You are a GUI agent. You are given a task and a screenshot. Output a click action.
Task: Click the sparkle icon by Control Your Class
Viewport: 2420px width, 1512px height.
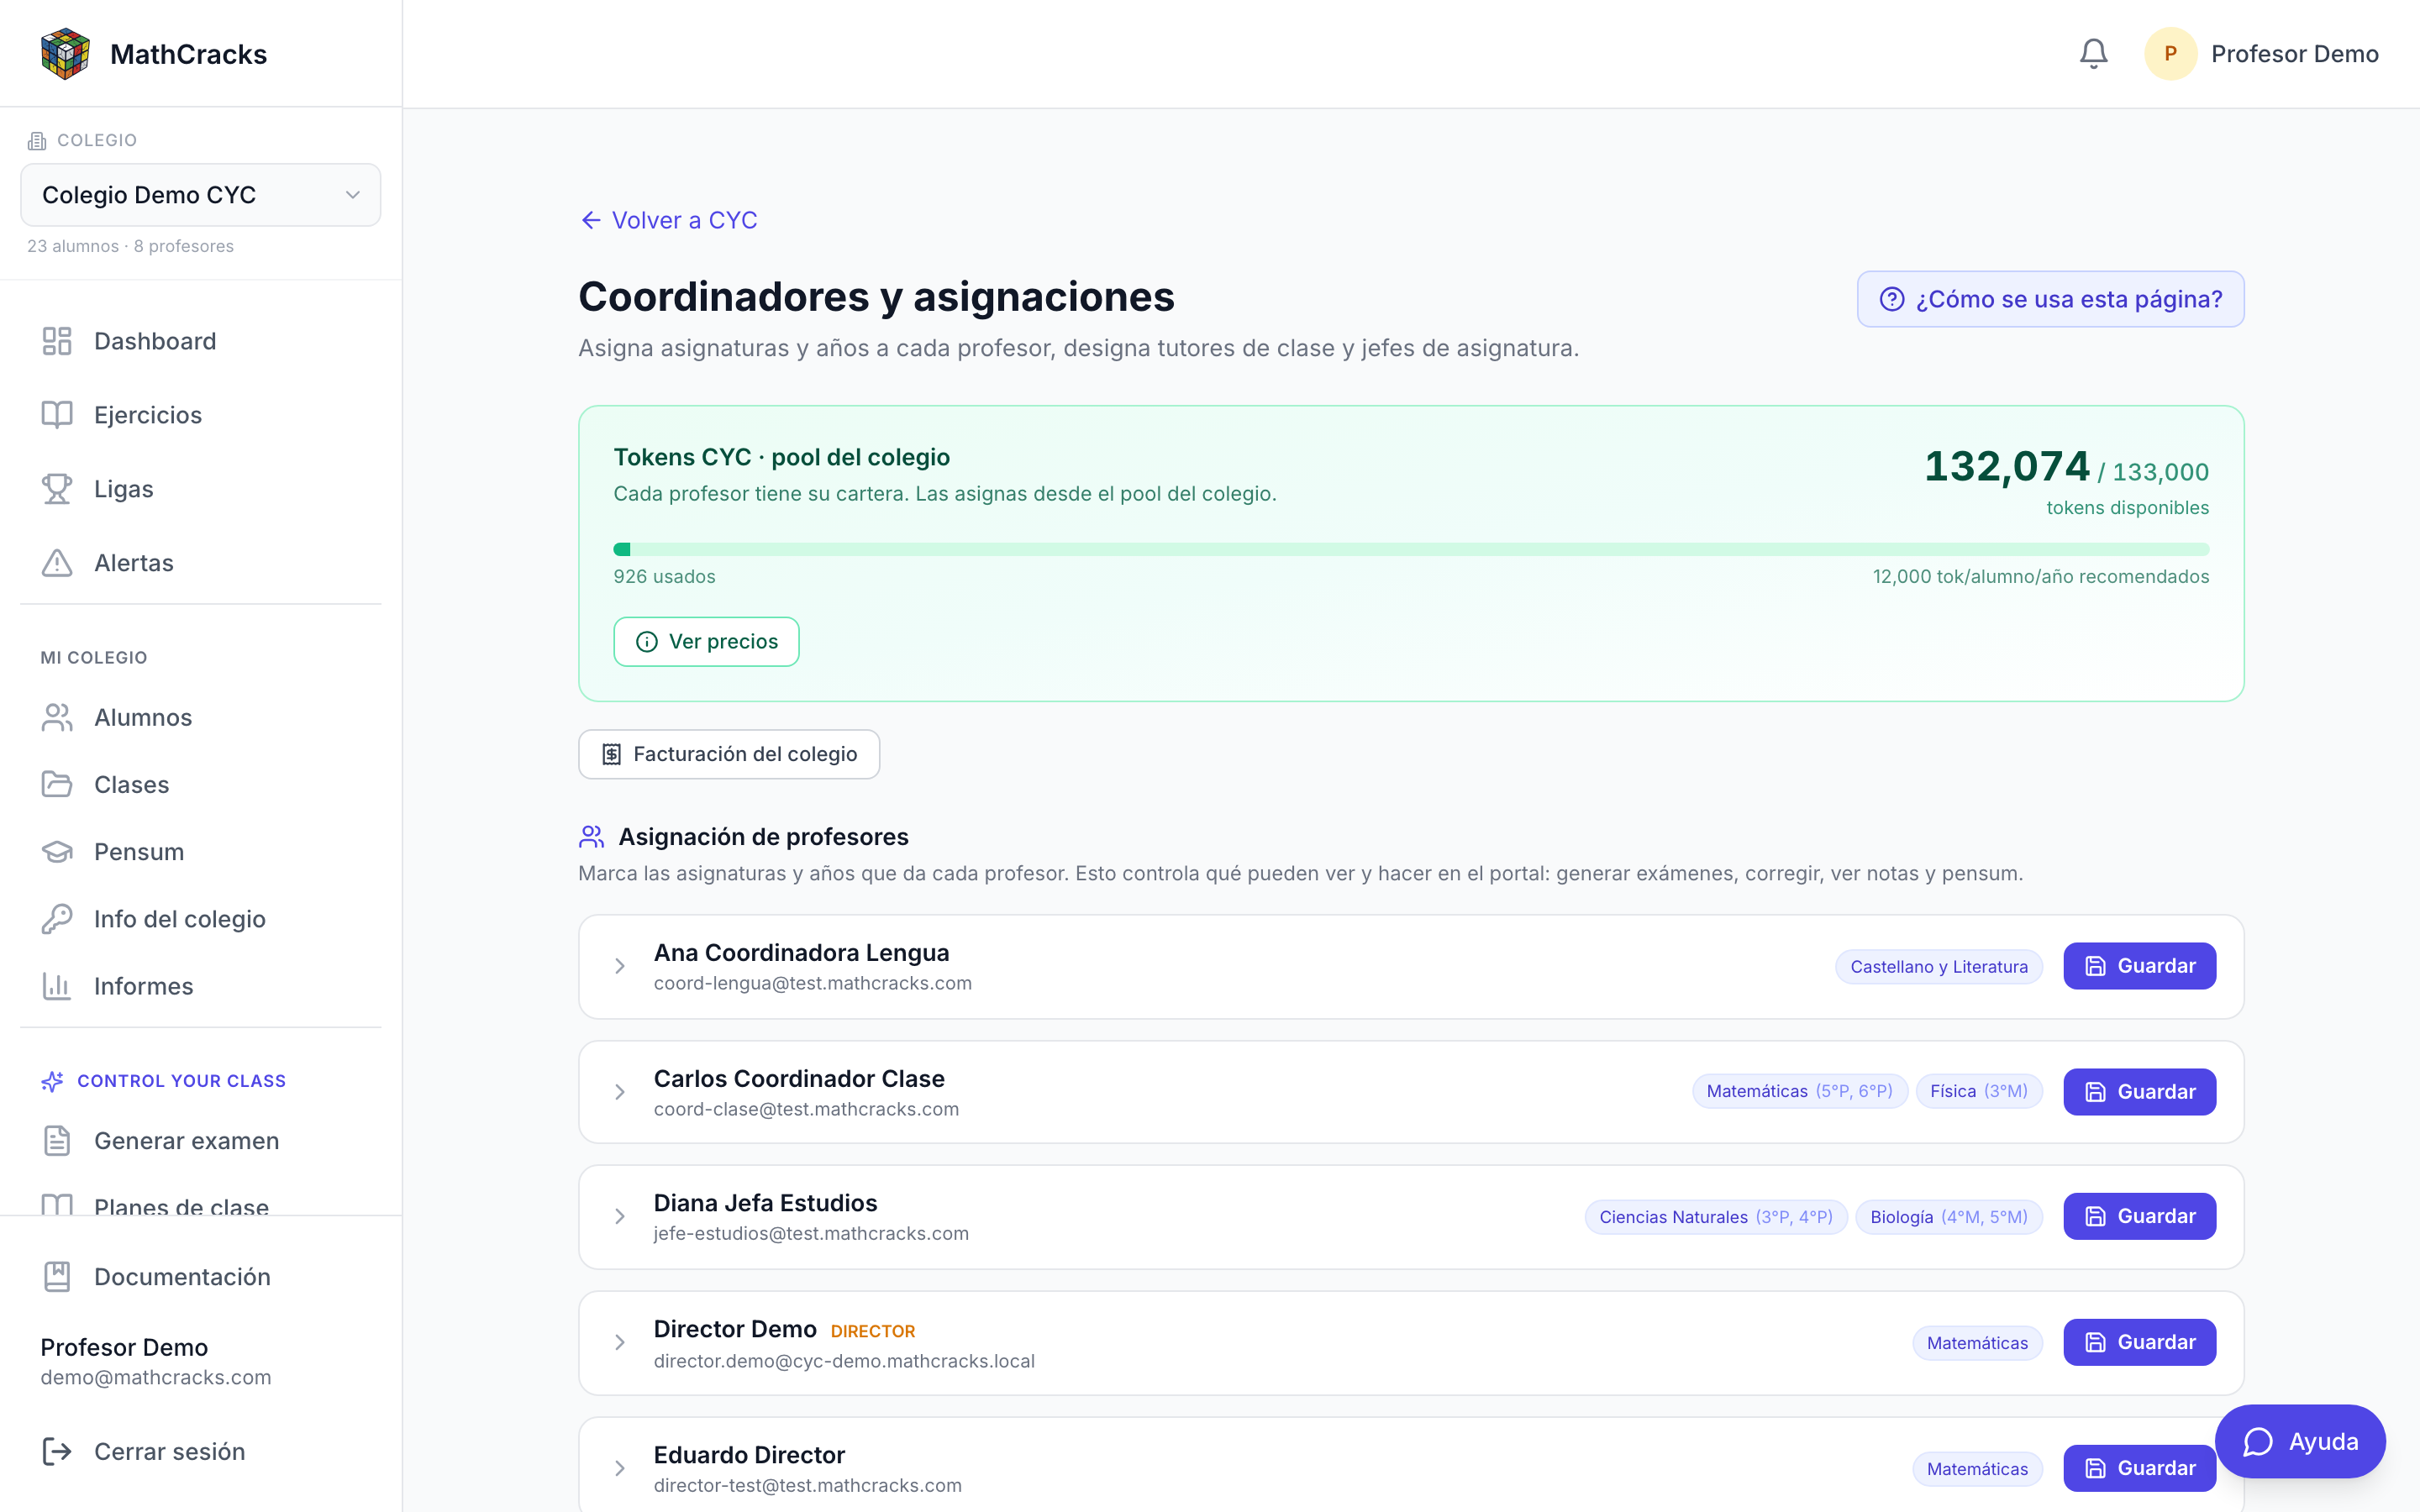(52, 1081)
